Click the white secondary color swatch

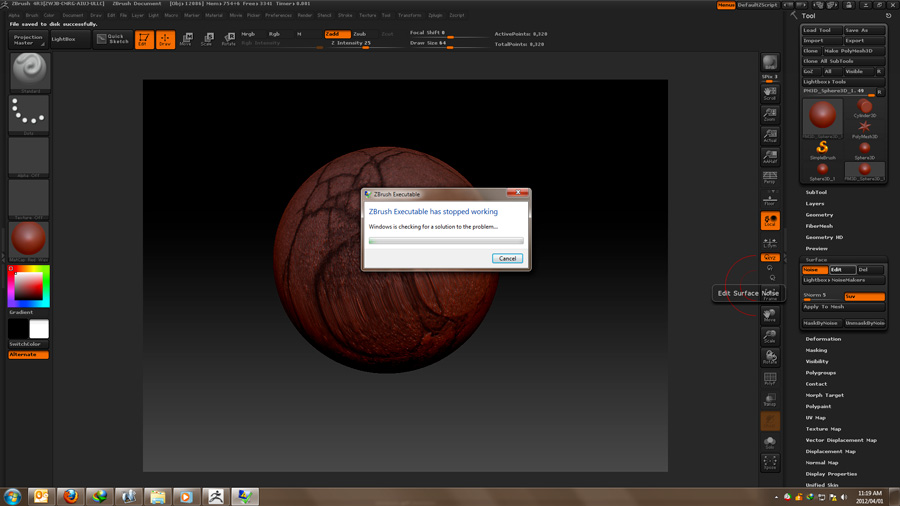coord(39,329)
